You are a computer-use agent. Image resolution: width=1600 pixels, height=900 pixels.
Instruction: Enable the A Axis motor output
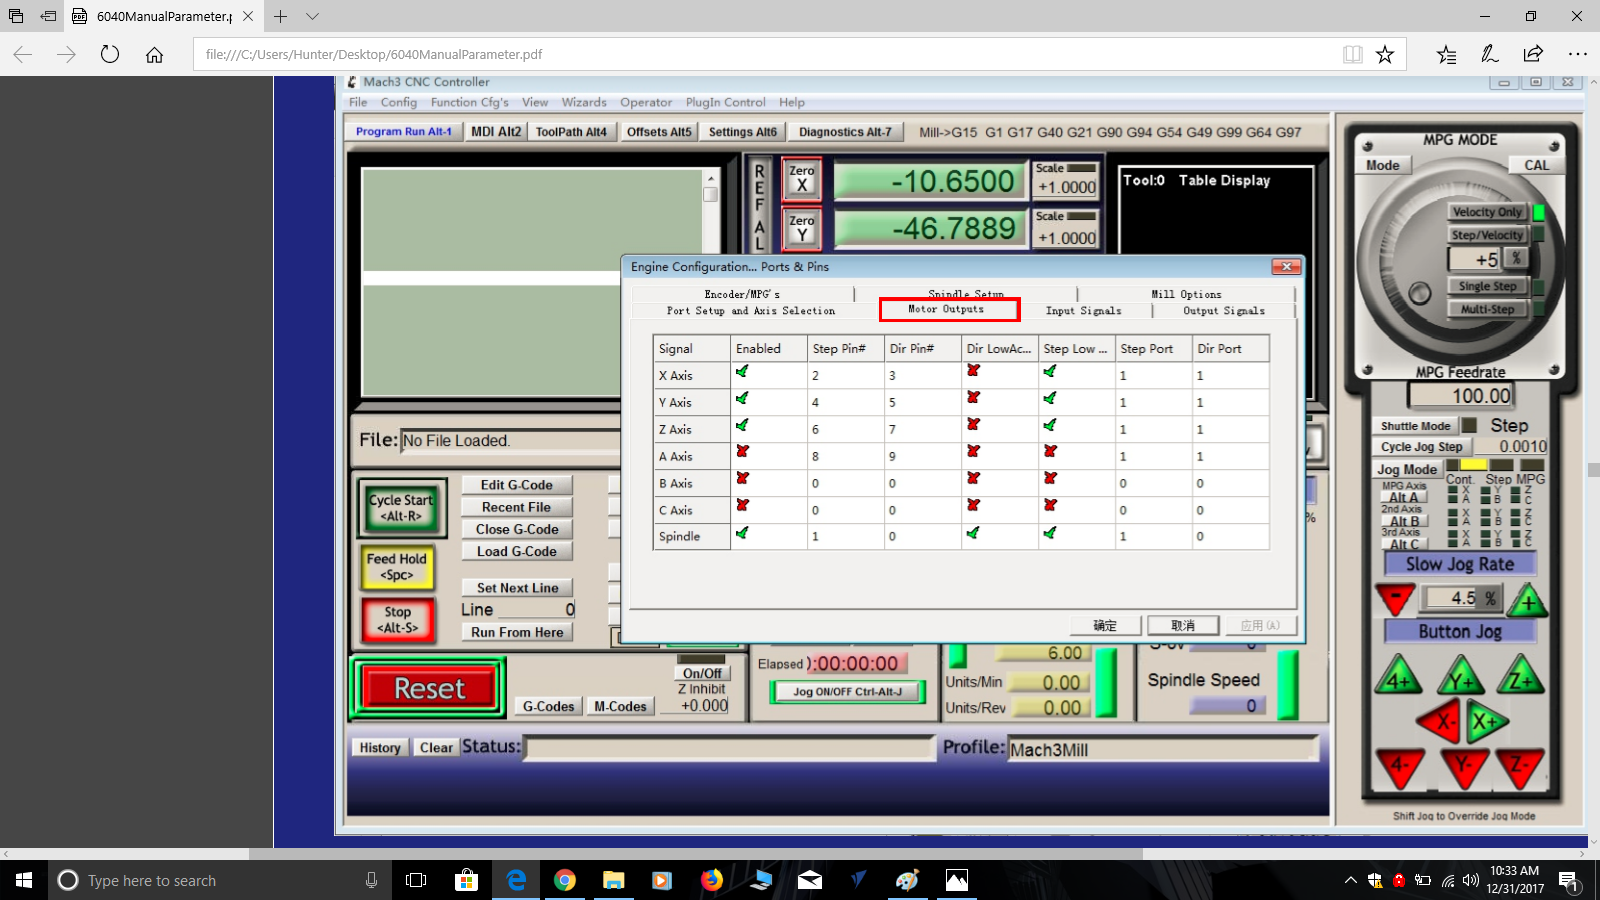[x=742, y=451]
